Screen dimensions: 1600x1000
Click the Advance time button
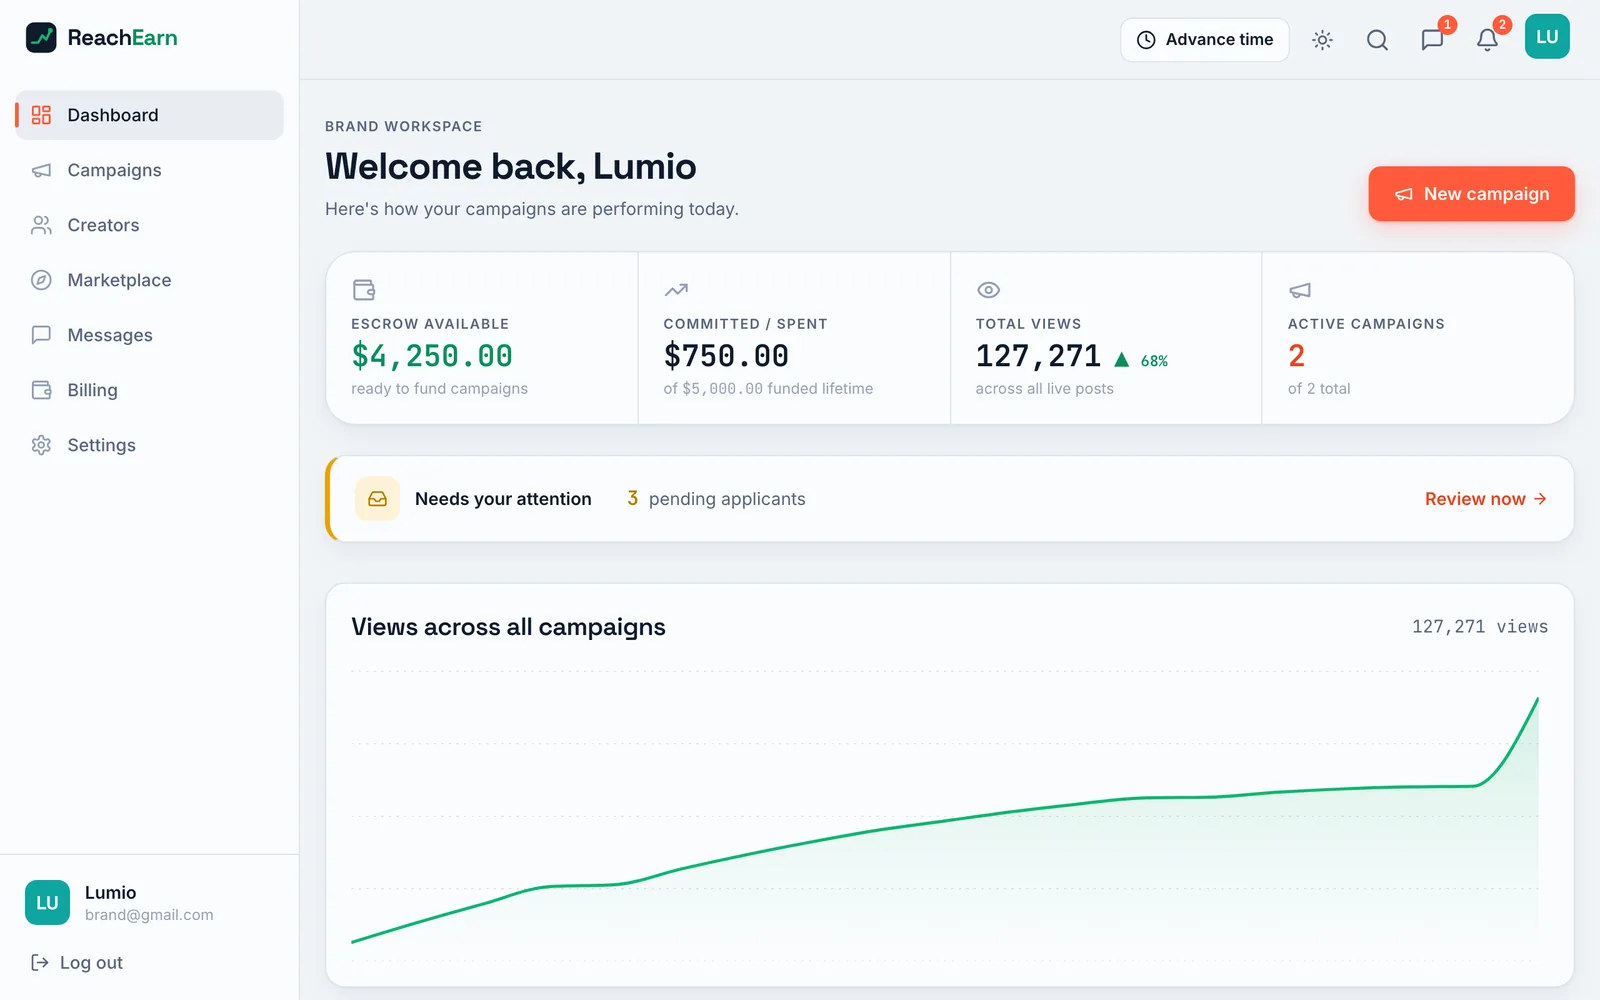[x=1205, y=40]
